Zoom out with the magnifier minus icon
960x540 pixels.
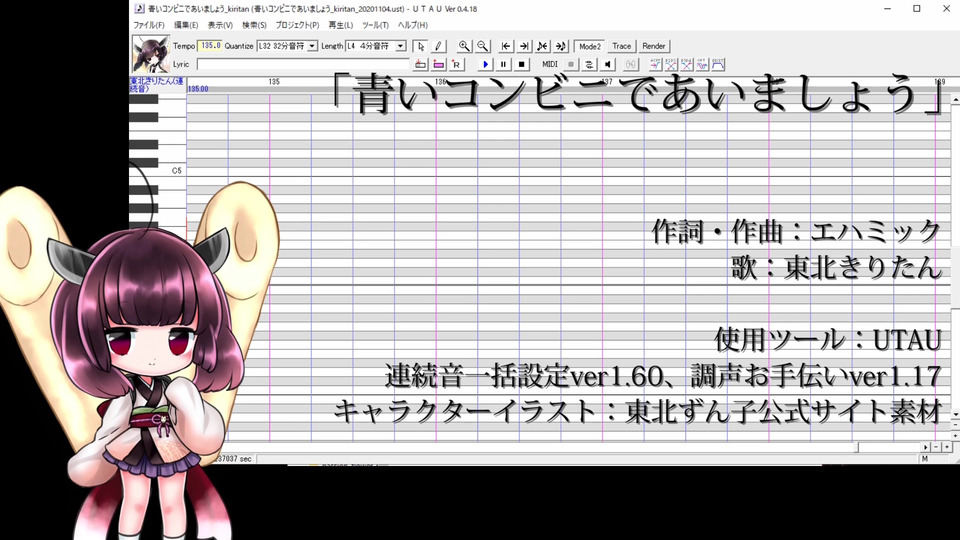coord(482,46)
